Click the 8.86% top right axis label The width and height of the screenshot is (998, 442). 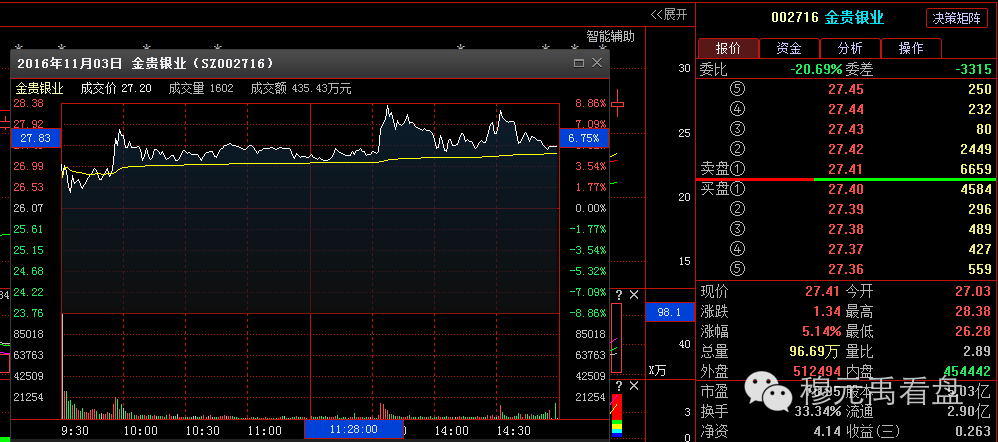click(x=590, y=103)
